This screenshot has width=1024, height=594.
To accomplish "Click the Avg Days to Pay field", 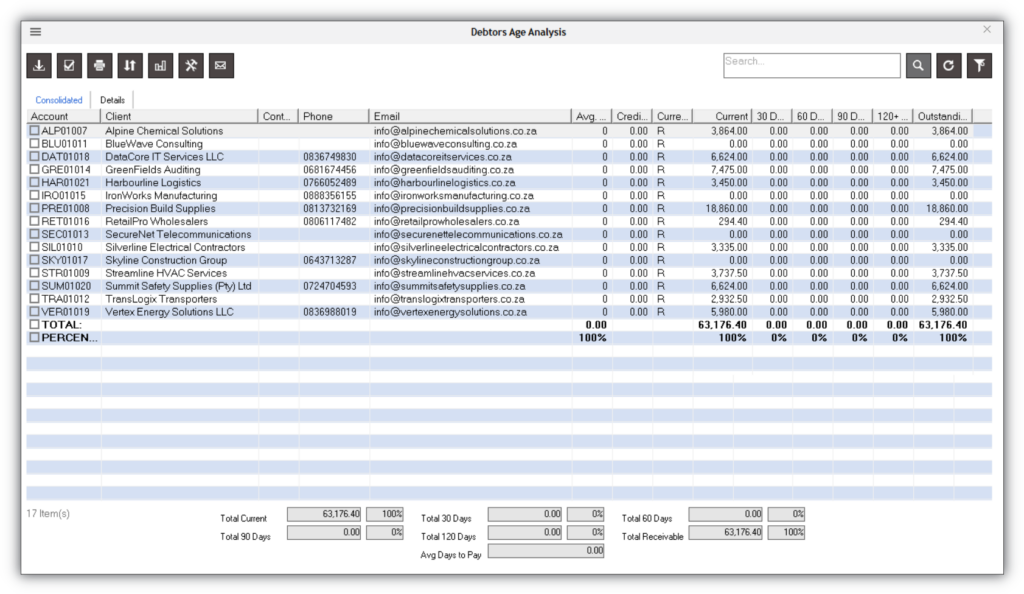I will [546, 551].
